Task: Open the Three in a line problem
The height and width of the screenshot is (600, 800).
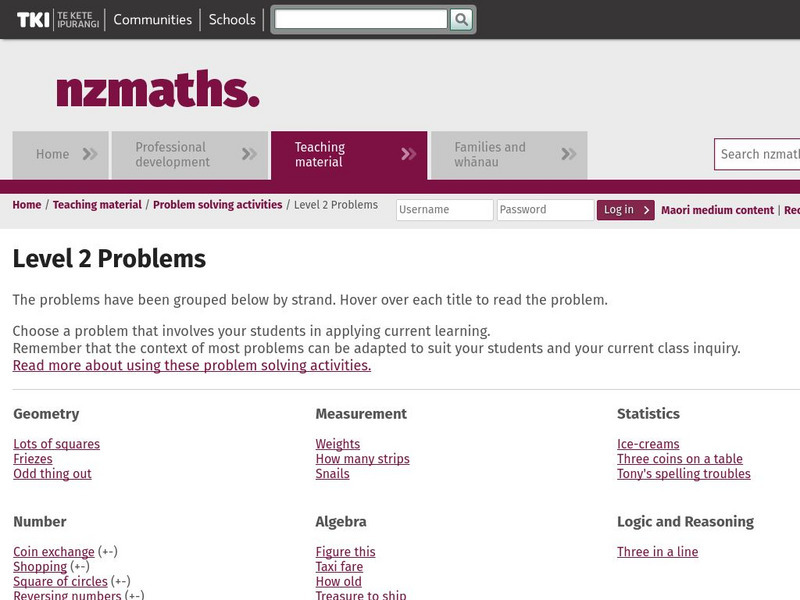Action: point(658,552)
